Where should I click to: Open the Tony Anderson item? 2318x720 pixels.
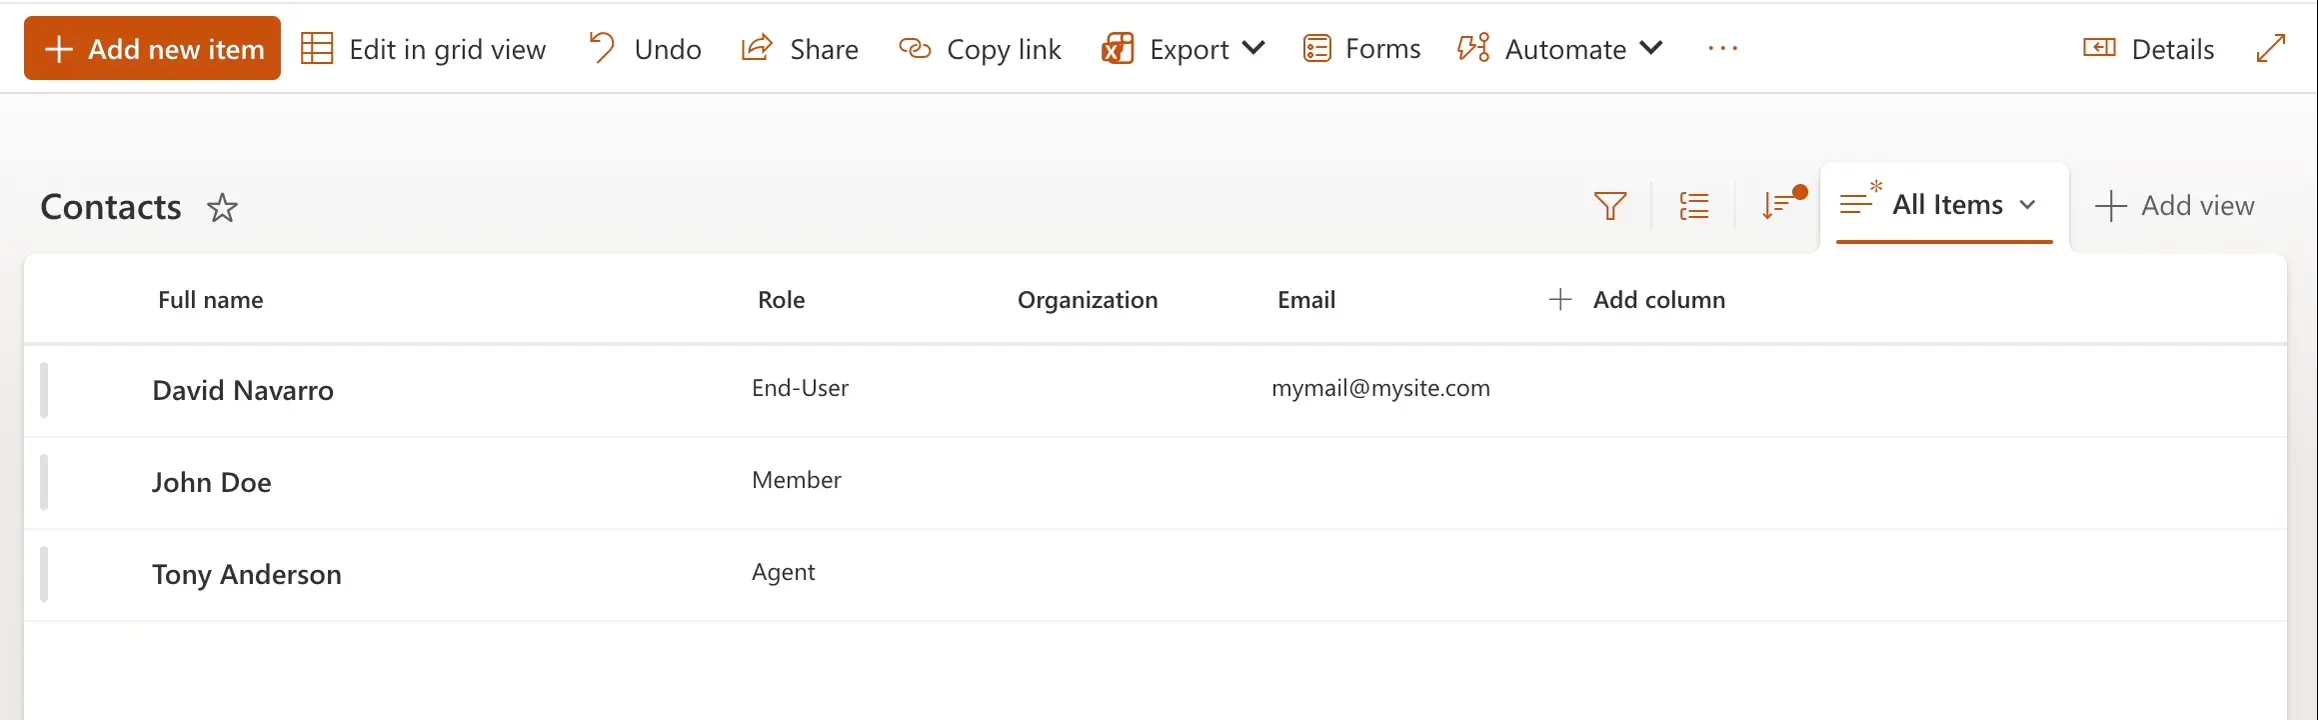click(x=247, y=574)
